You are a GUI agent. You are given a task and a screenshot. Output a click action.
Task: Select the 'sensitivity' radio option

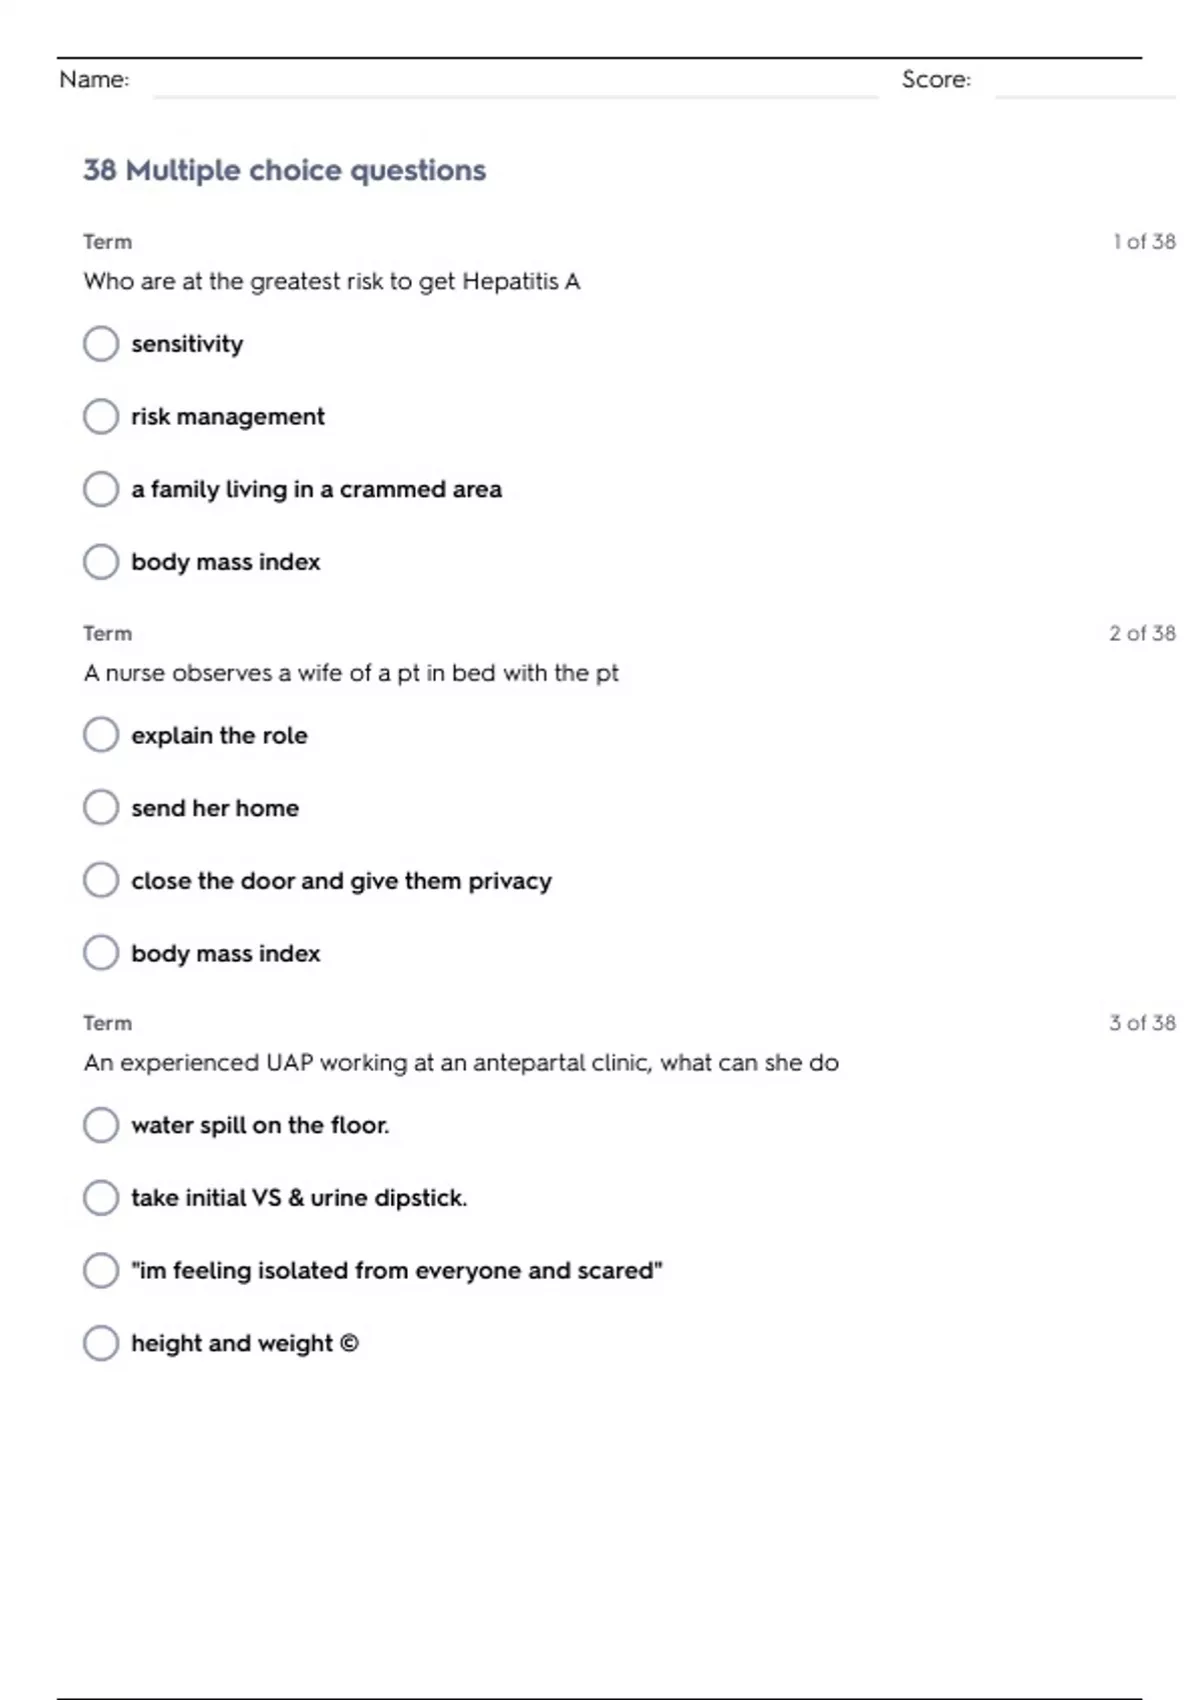point(101,344)
